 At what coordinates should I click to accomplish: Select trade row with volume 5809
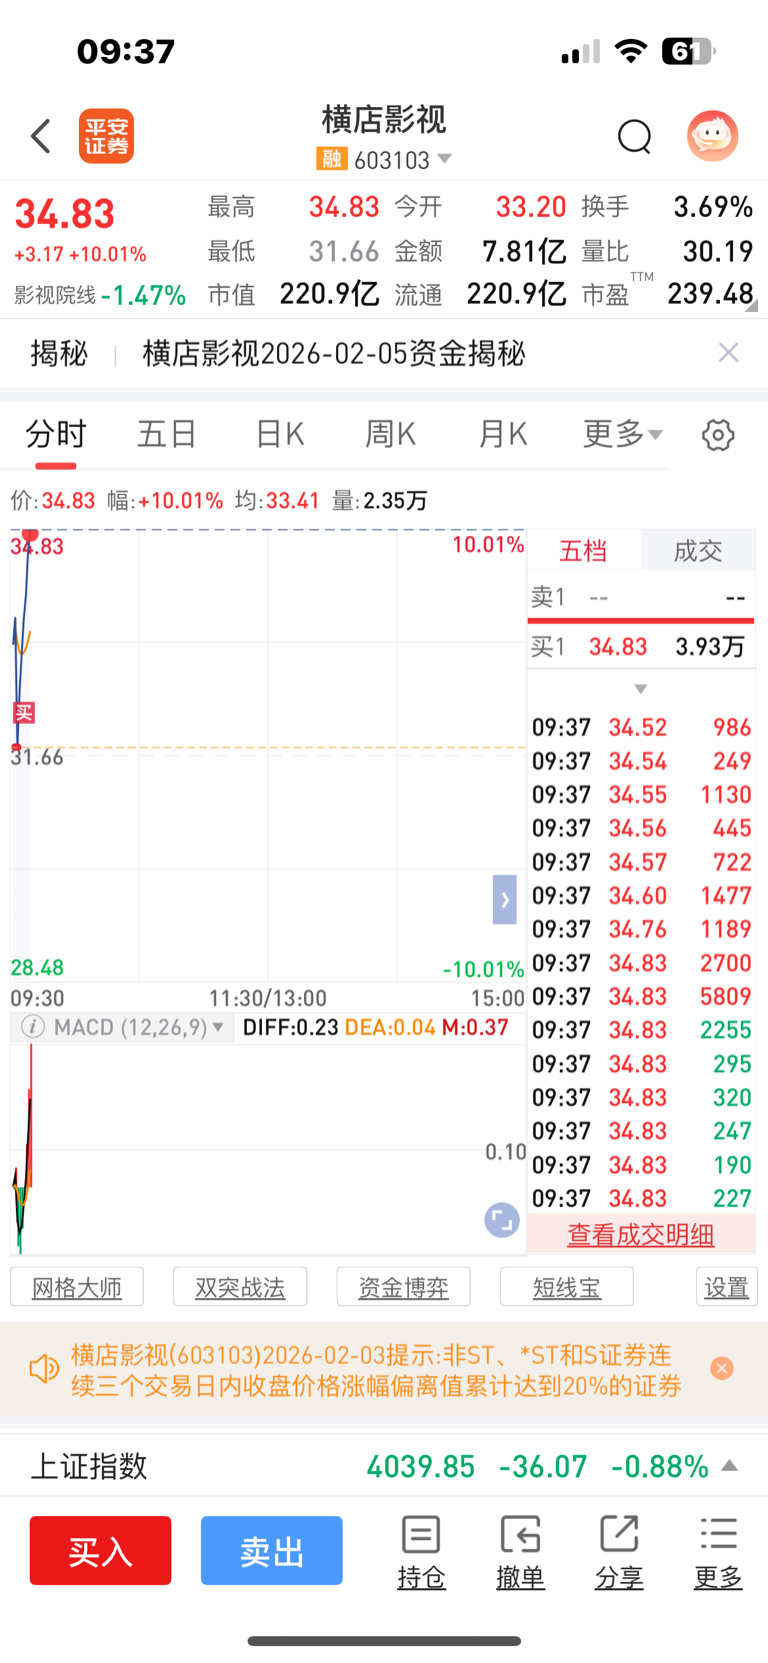641,996
